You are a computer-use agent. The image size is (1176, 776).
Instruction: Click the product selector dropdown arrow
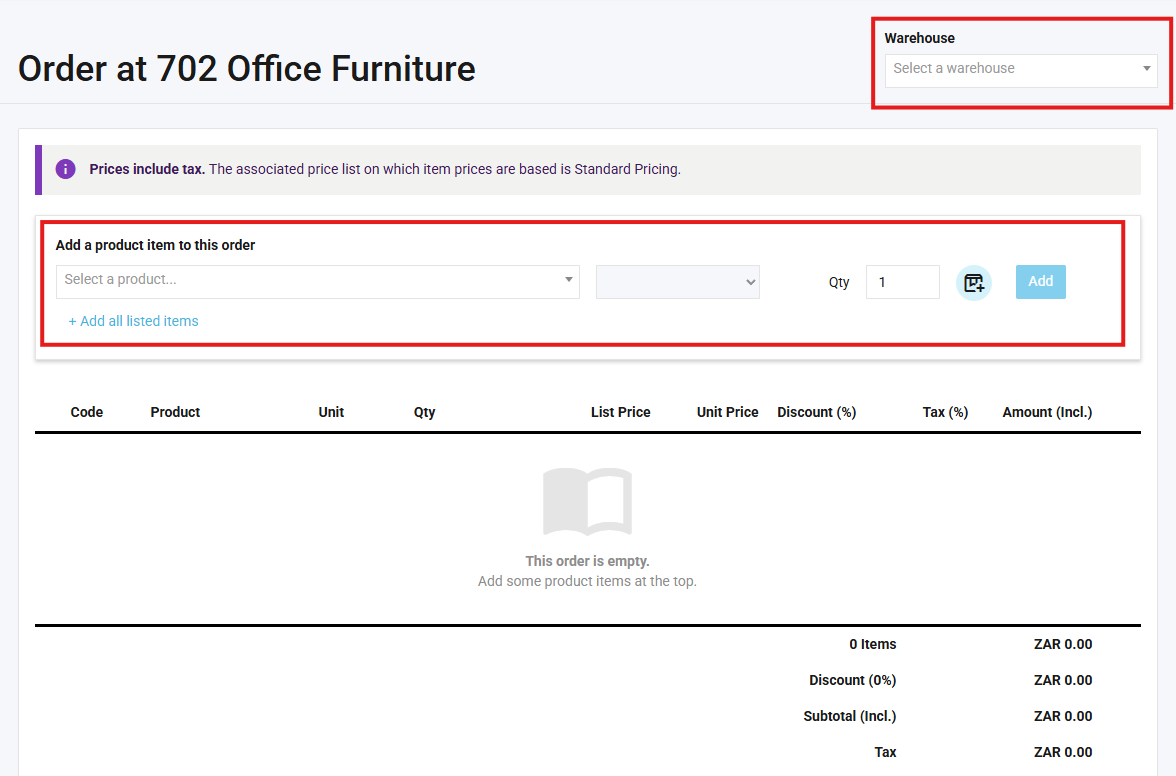[x=568, y=280]
